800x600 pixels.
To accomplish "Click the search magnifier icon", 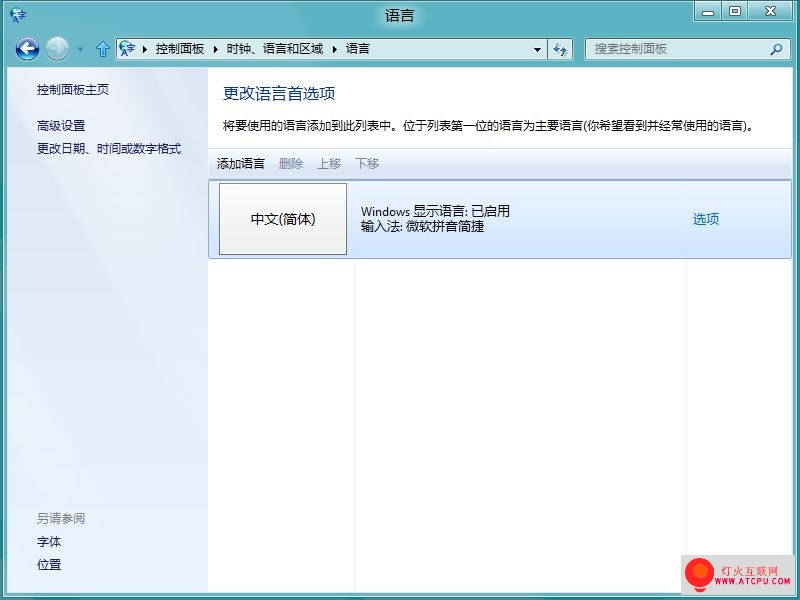I will pyautogui.click(x=776, y=49).
